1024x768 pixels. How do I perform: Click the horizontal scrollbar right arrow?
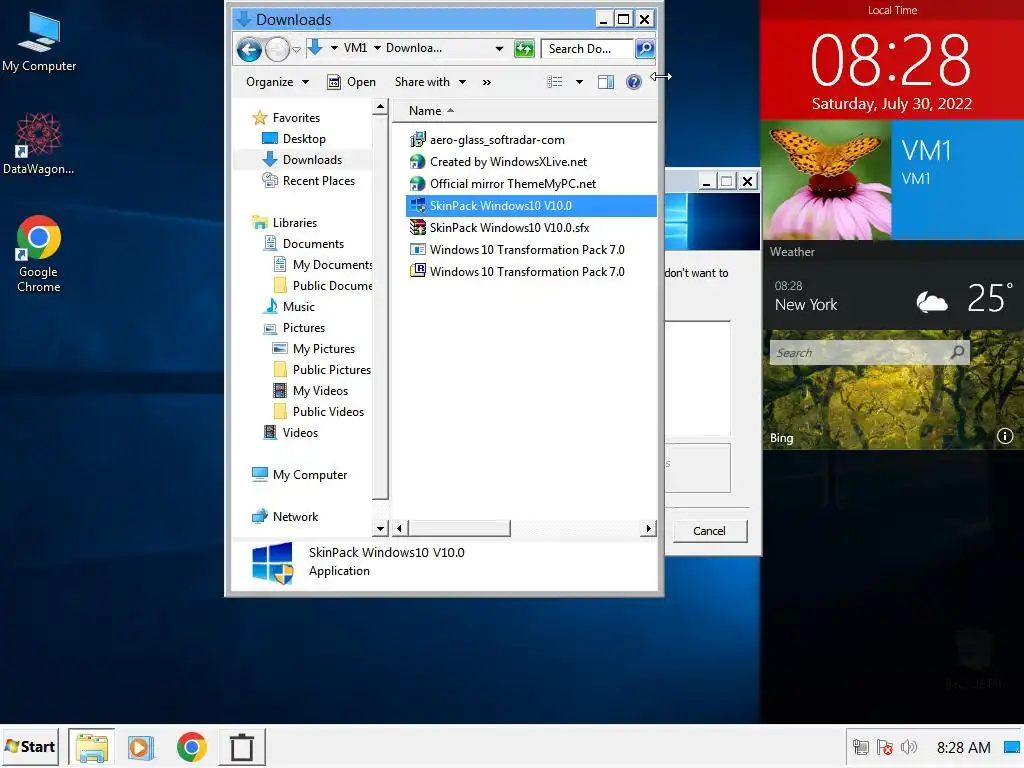(x=648, y=528)
